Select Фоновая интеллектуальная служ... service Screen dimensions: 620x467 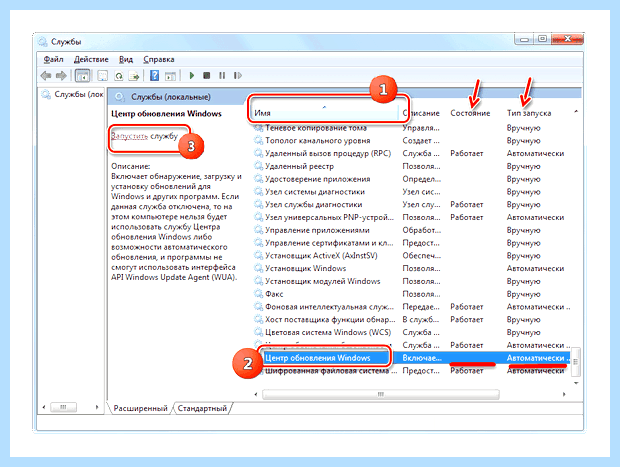329,307
